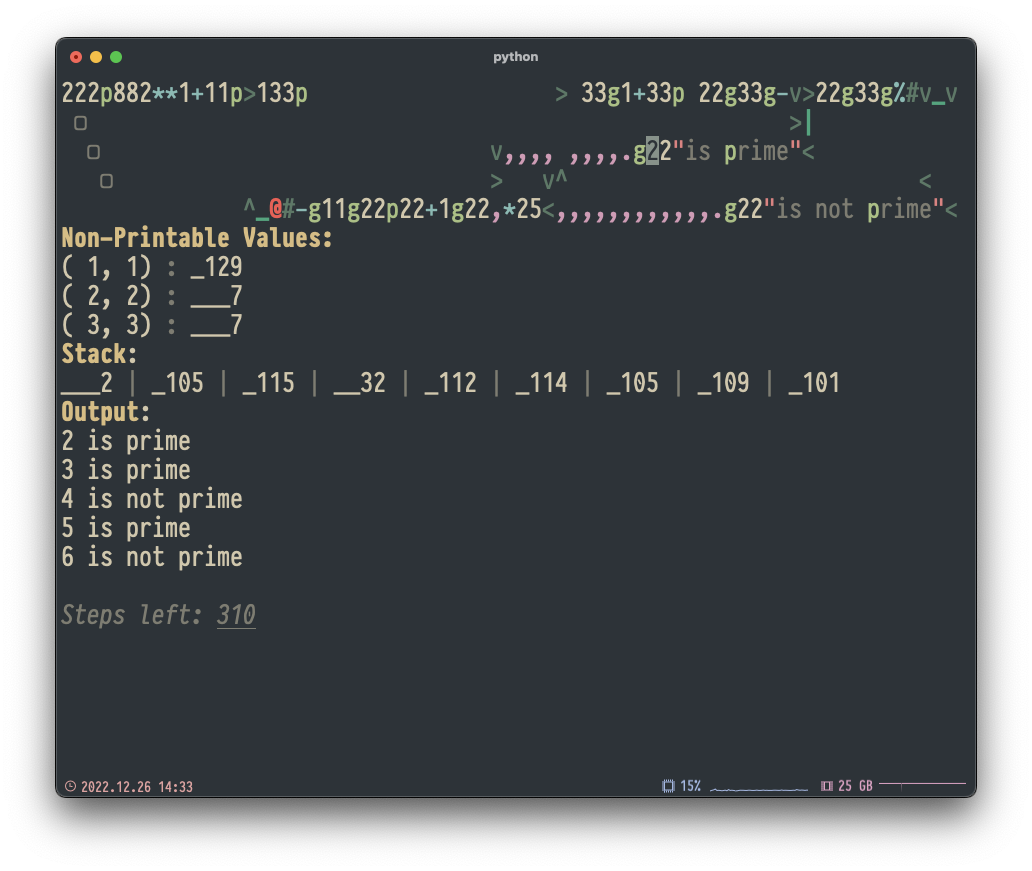1032x871 pixels.
Task: Click the date '2022.12.26 14:33'
Action: pyautogui.click(x=137, y=787)
